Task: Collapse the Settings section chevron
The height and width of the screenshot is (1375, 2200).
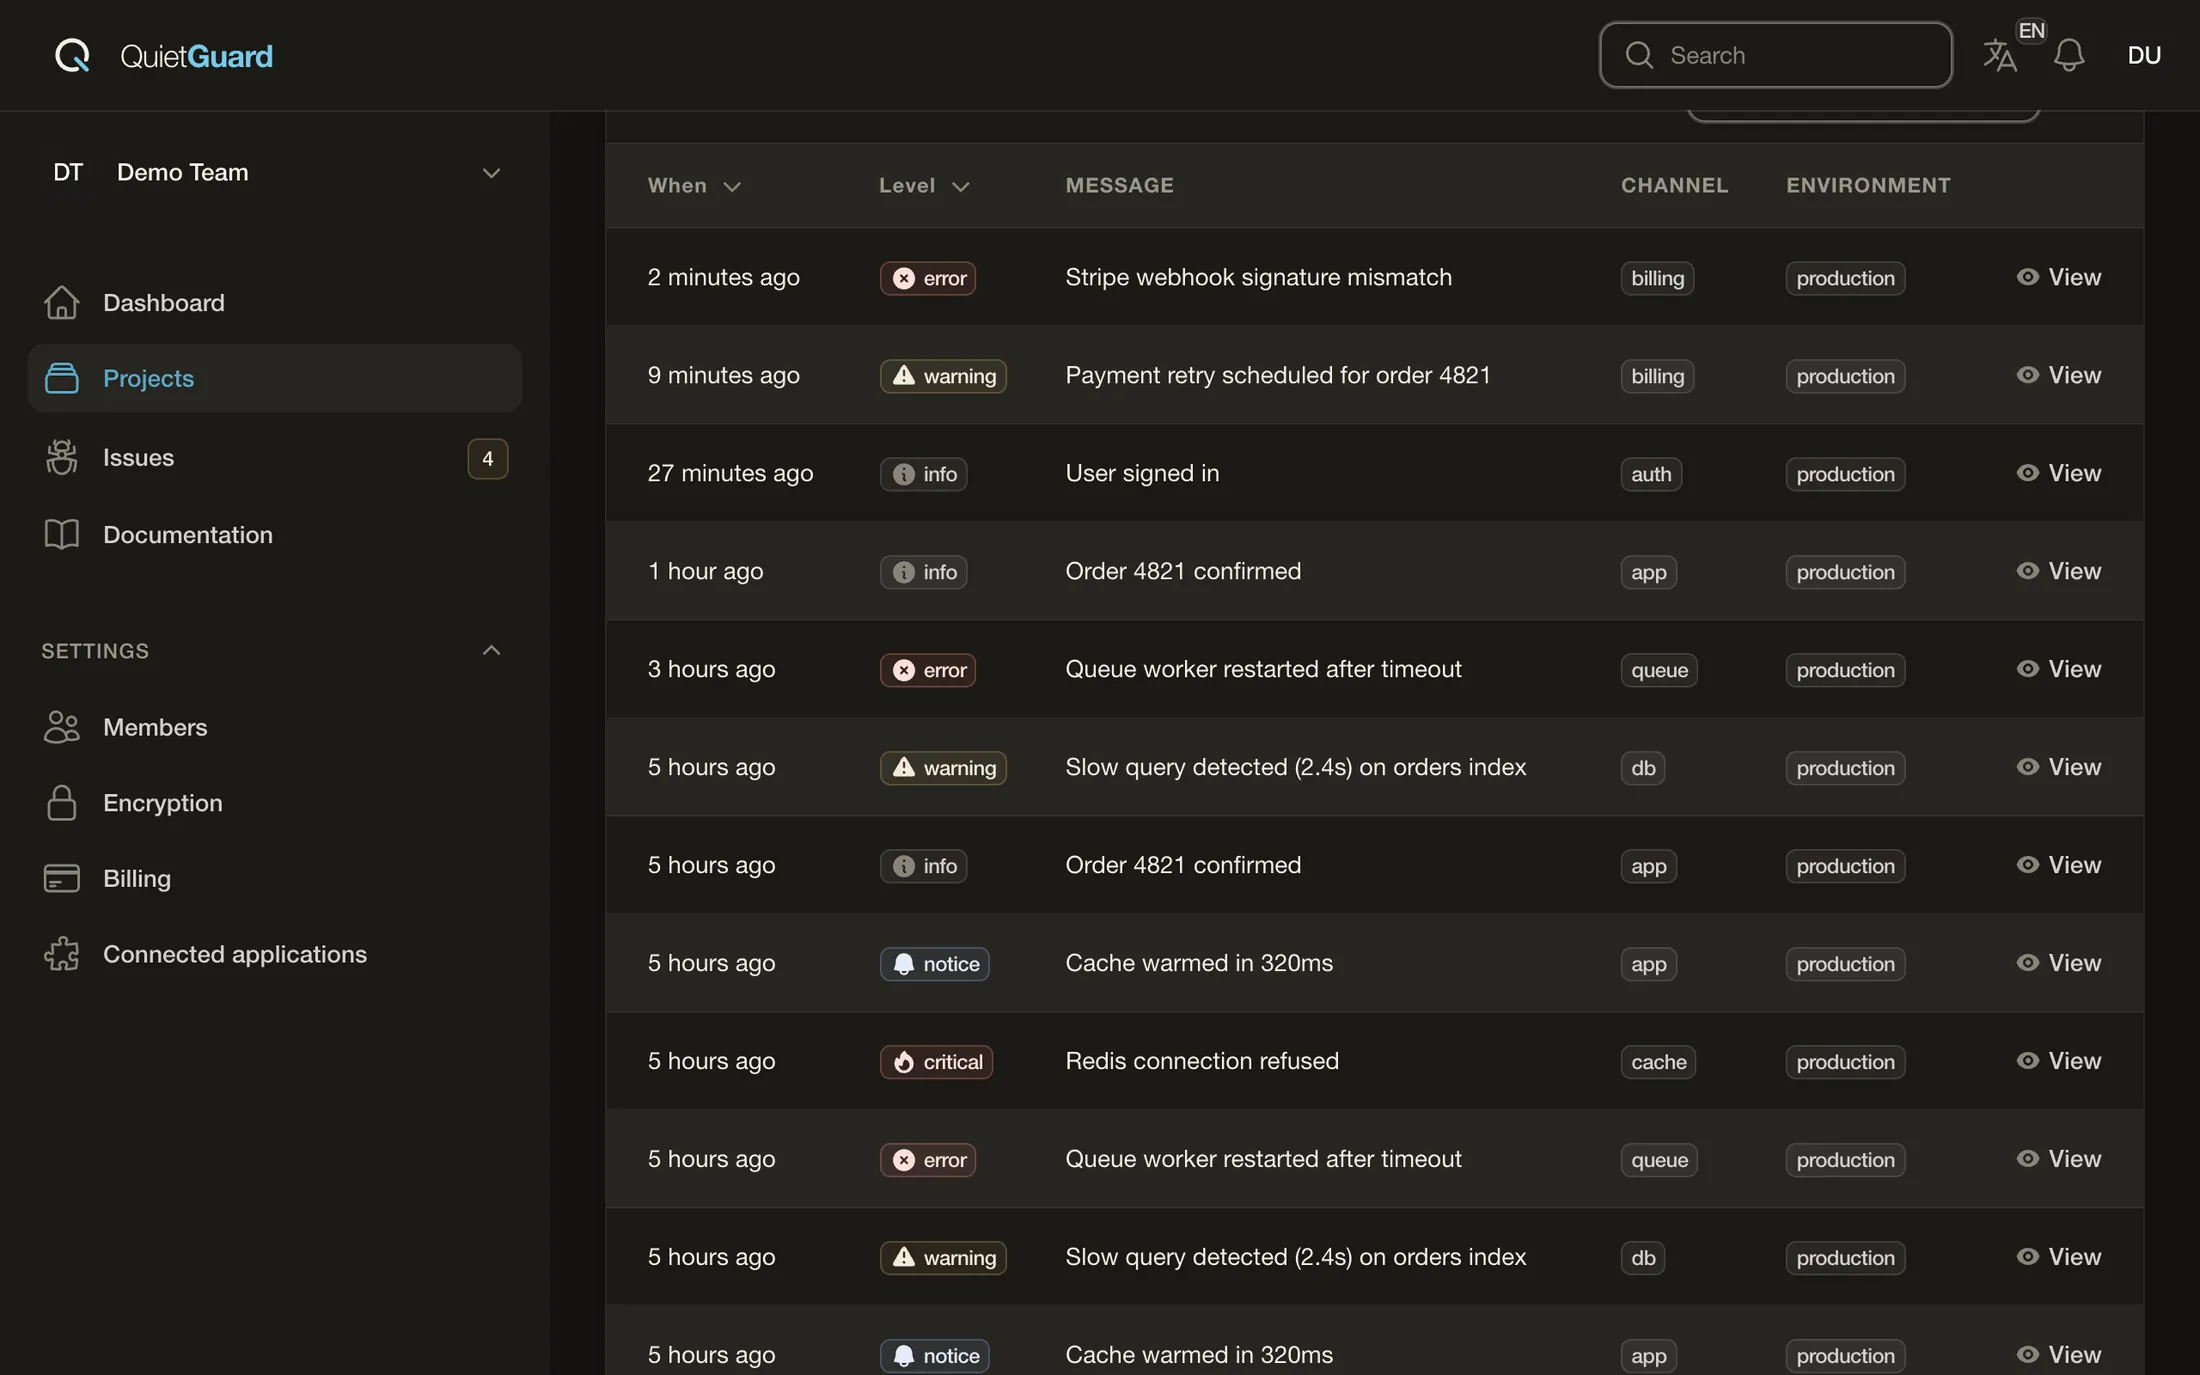Action: pyautogui.click(x=491, y=650)
